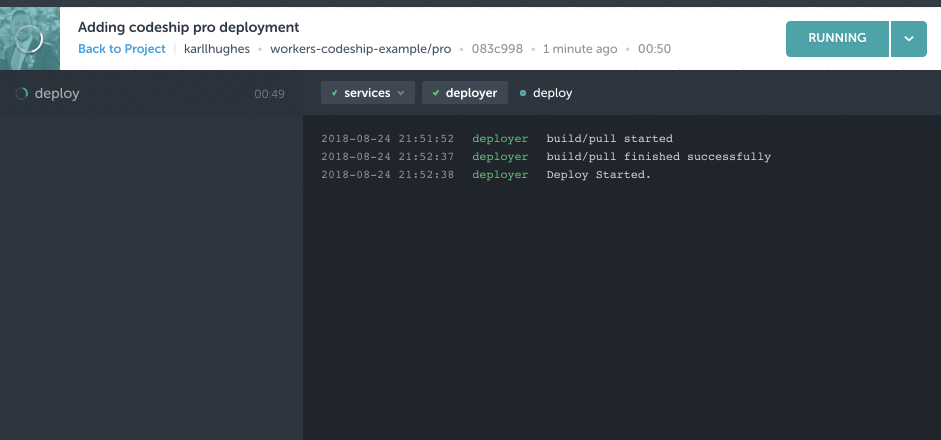Click the RUNNING build status button
The height and width of the screenshot is (440, 941).
[x=837, y=38]
